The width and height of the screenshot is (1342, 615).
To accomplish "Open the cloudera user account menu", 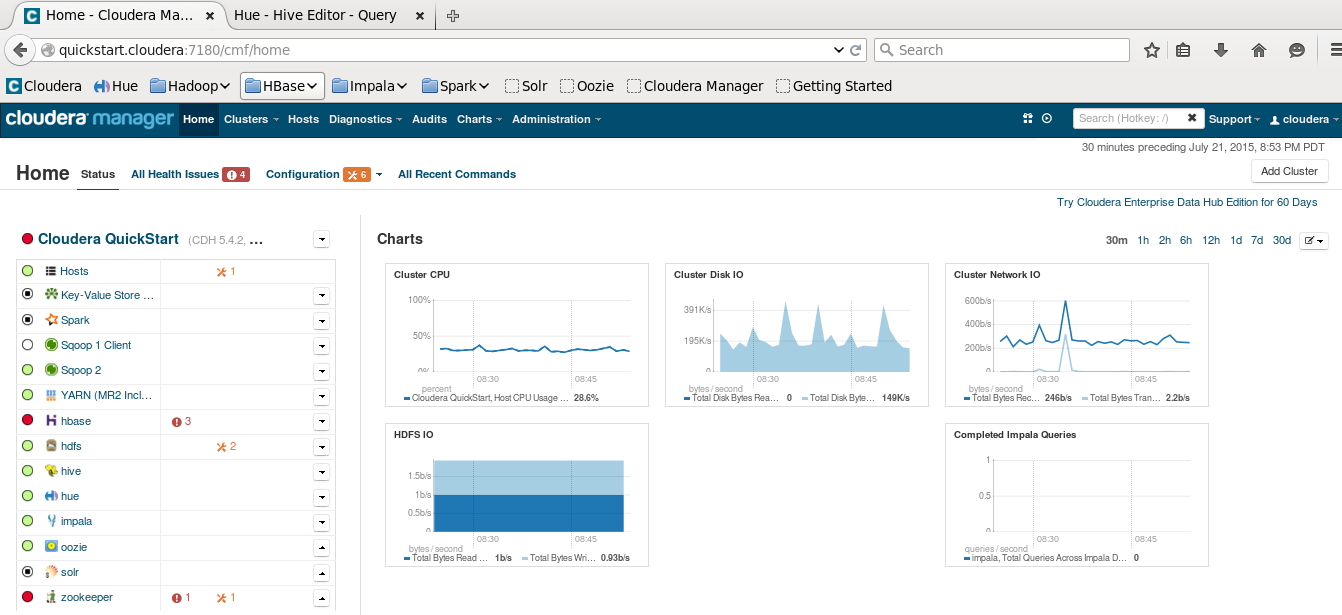I will (x=1304, y=119).
